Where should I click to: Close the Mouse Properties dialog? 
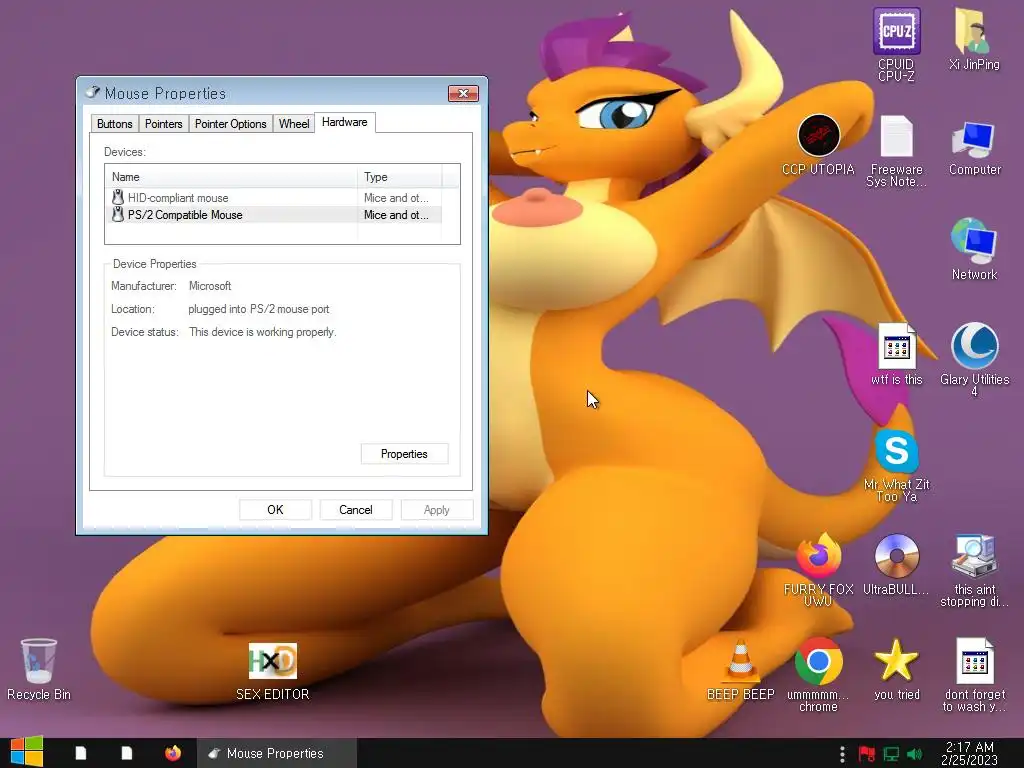pos(463,93)
